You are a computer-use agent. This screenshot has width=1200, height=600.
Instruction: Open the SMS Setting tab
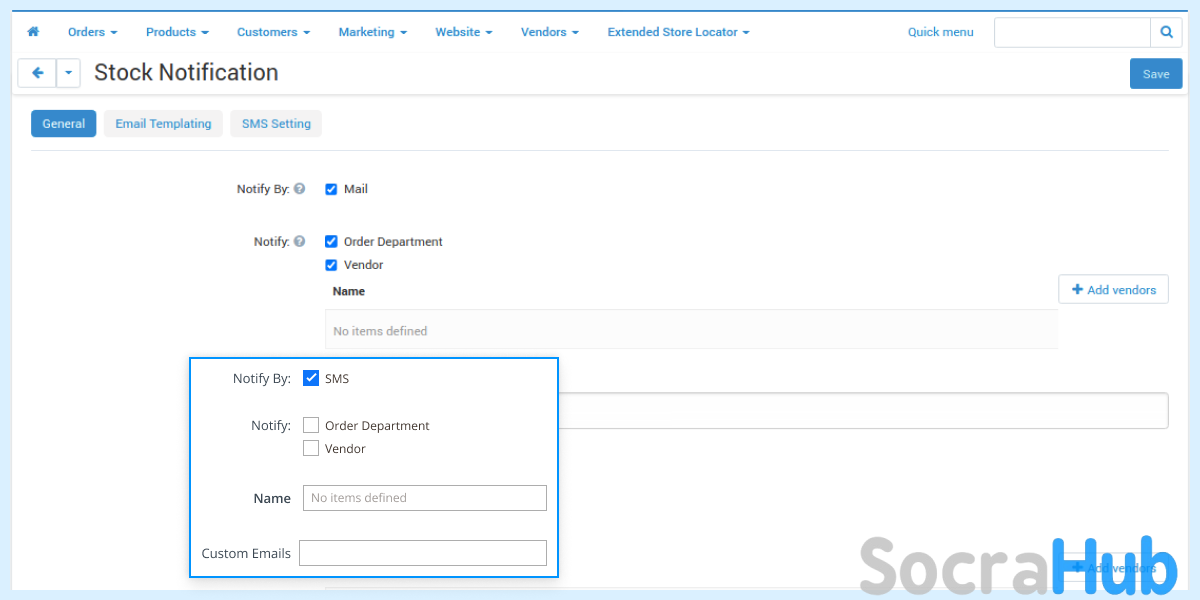pos(276,124)
